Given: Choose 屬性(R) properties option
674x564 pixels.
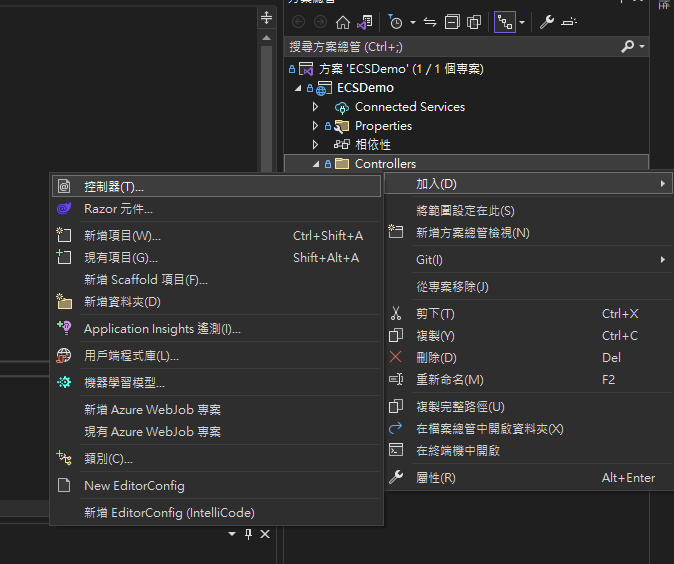Looking at the screenshot, I should (x=528, y=478).
